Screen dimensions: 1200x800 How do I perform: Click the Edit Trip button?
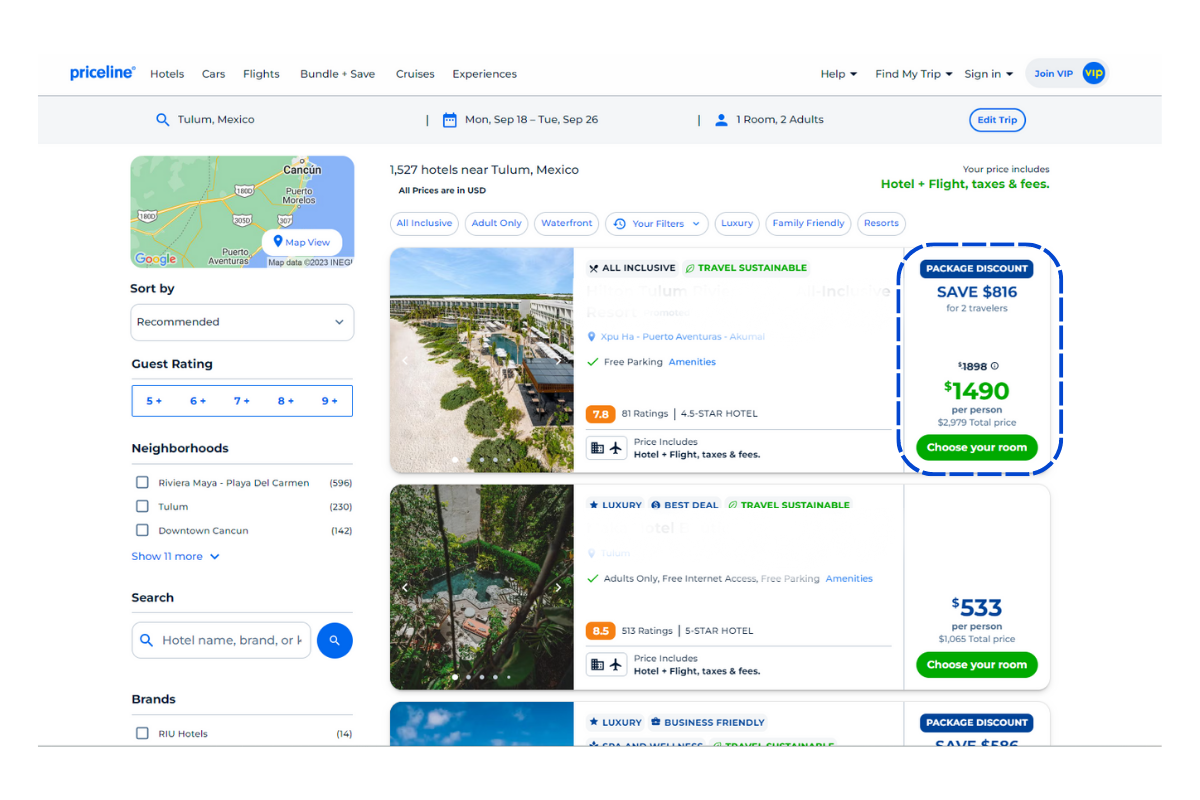tap(997, 120)
